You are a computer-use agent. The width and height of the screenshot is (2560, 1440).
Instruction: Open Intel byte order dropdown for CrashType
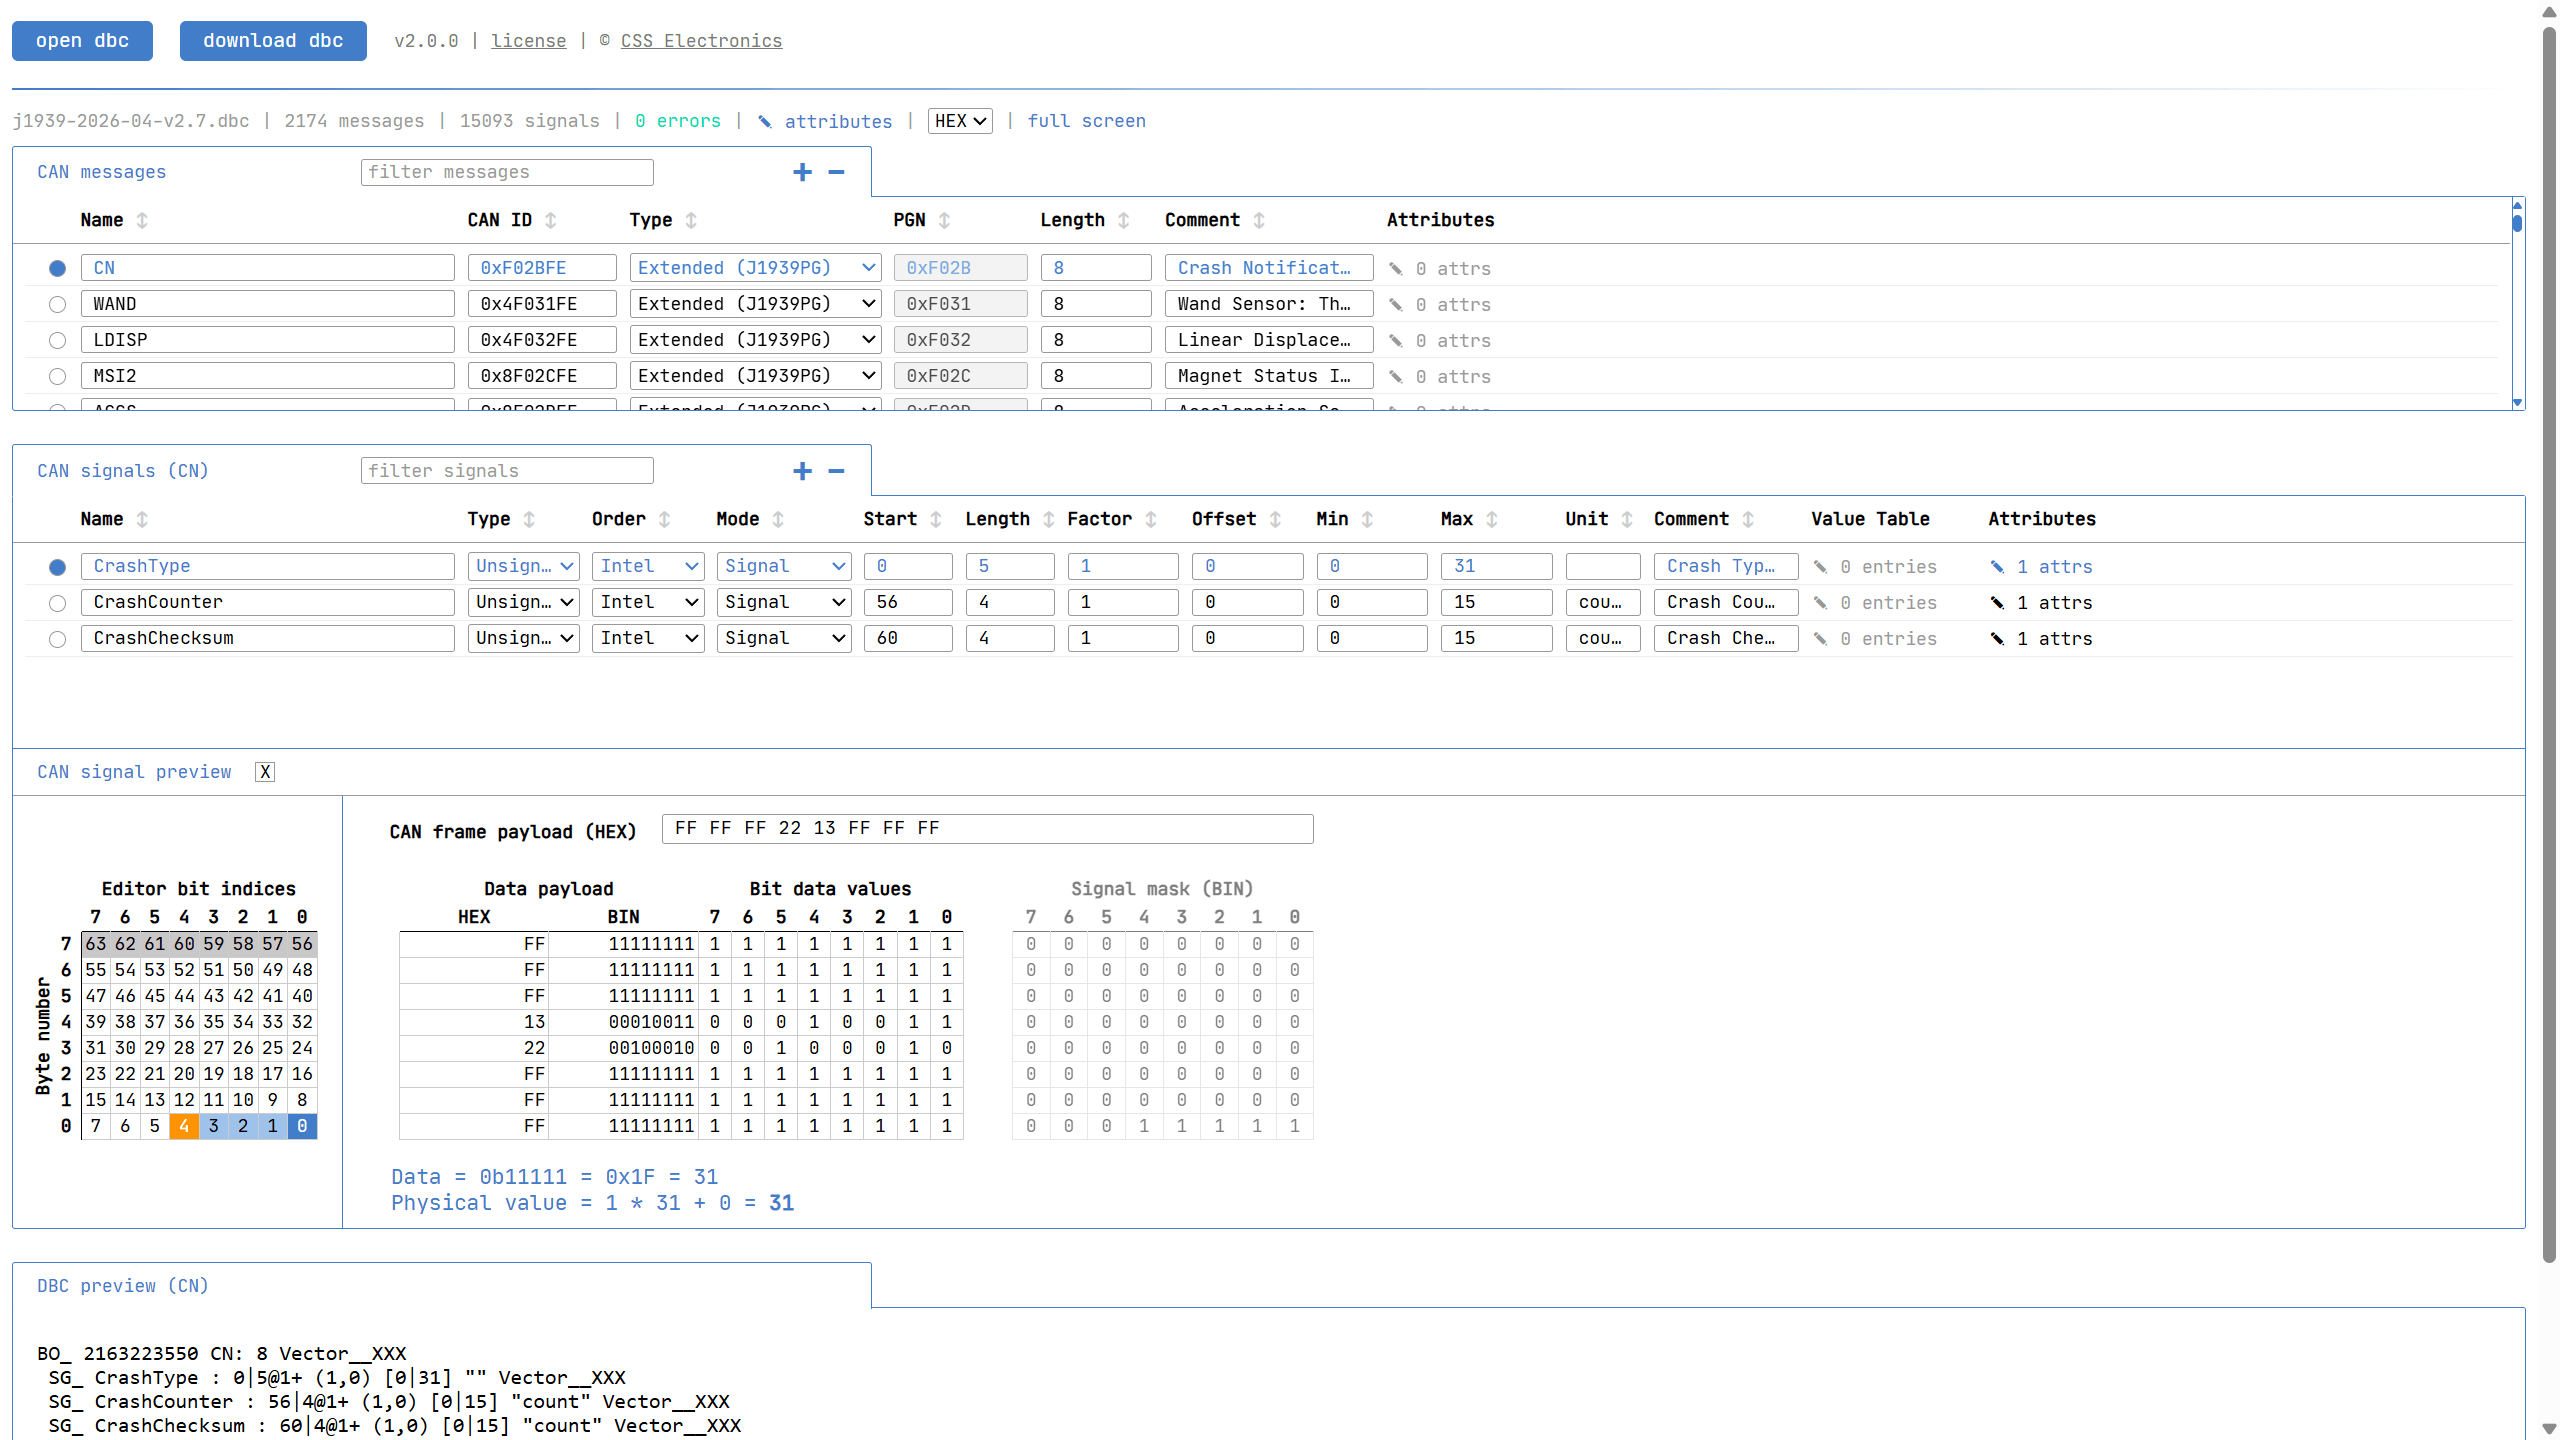click(x=648, y=566)
